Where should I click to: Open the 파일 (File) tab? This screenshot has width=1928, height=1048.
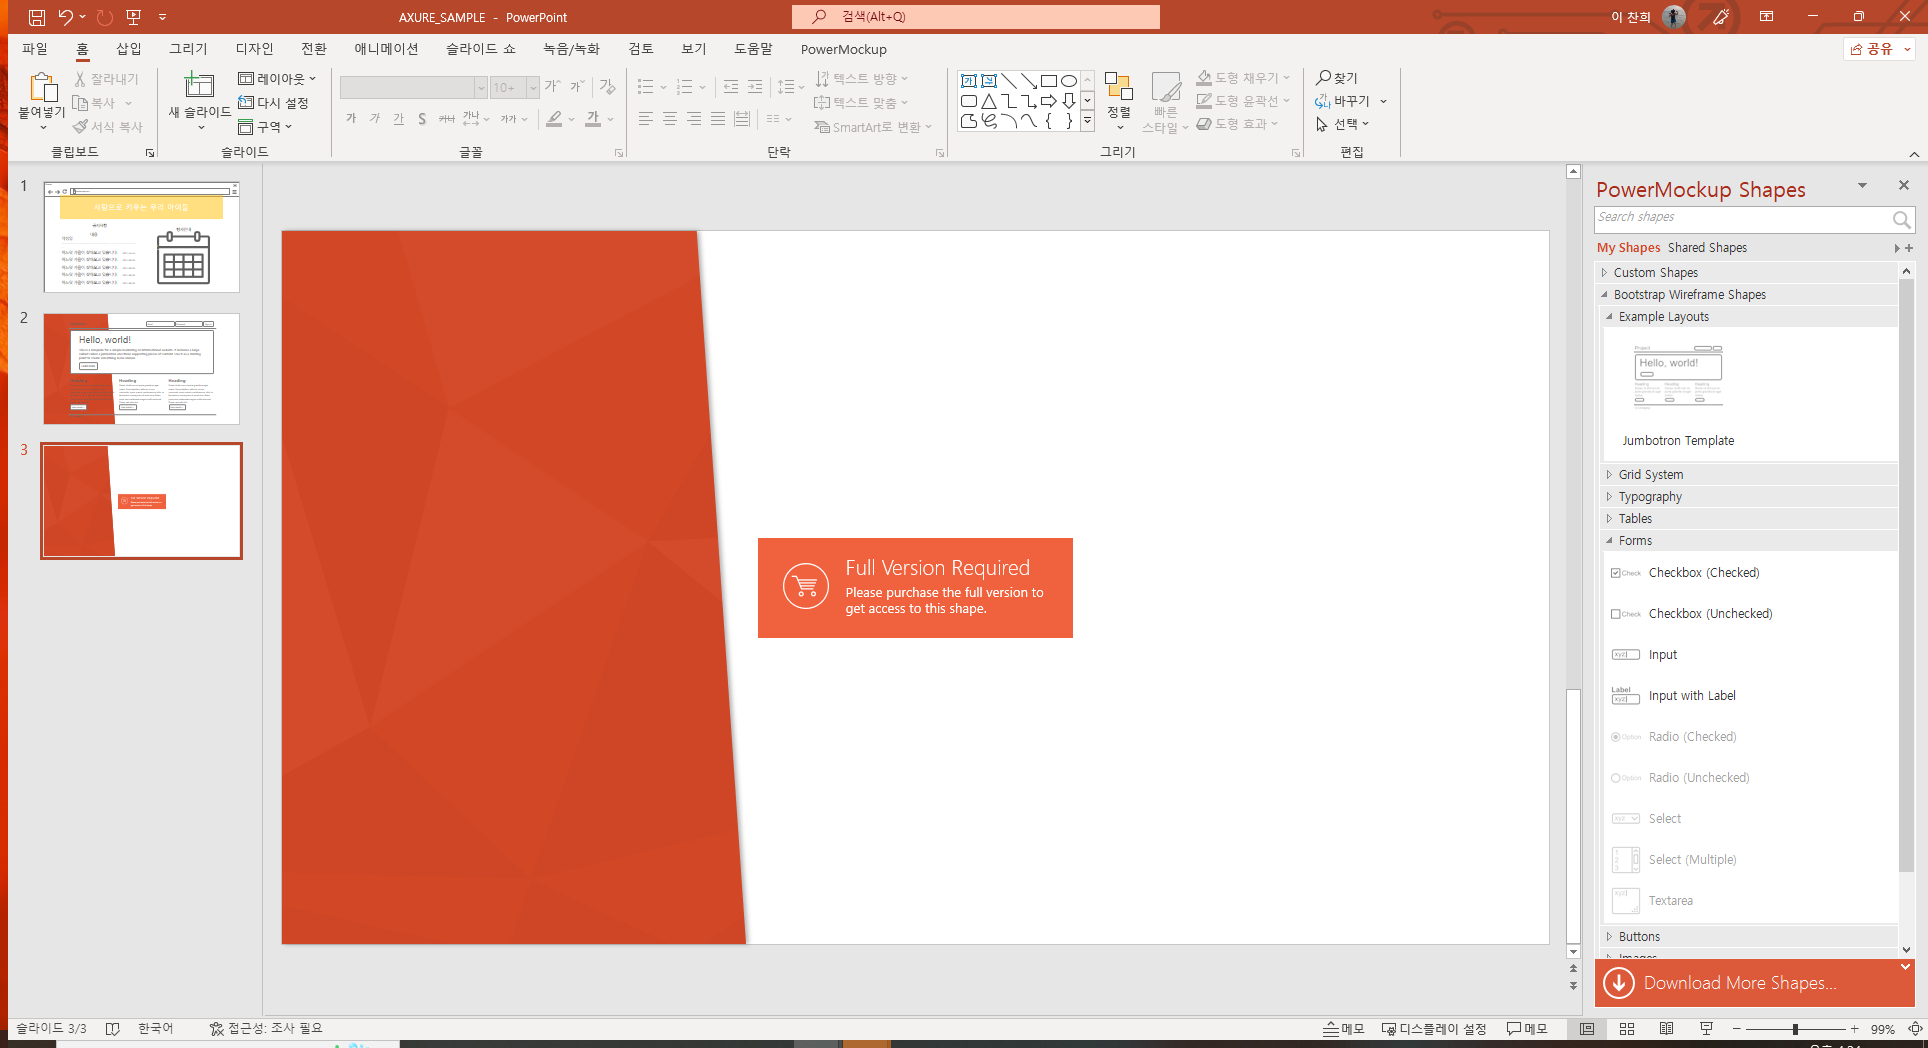[35, 49]
